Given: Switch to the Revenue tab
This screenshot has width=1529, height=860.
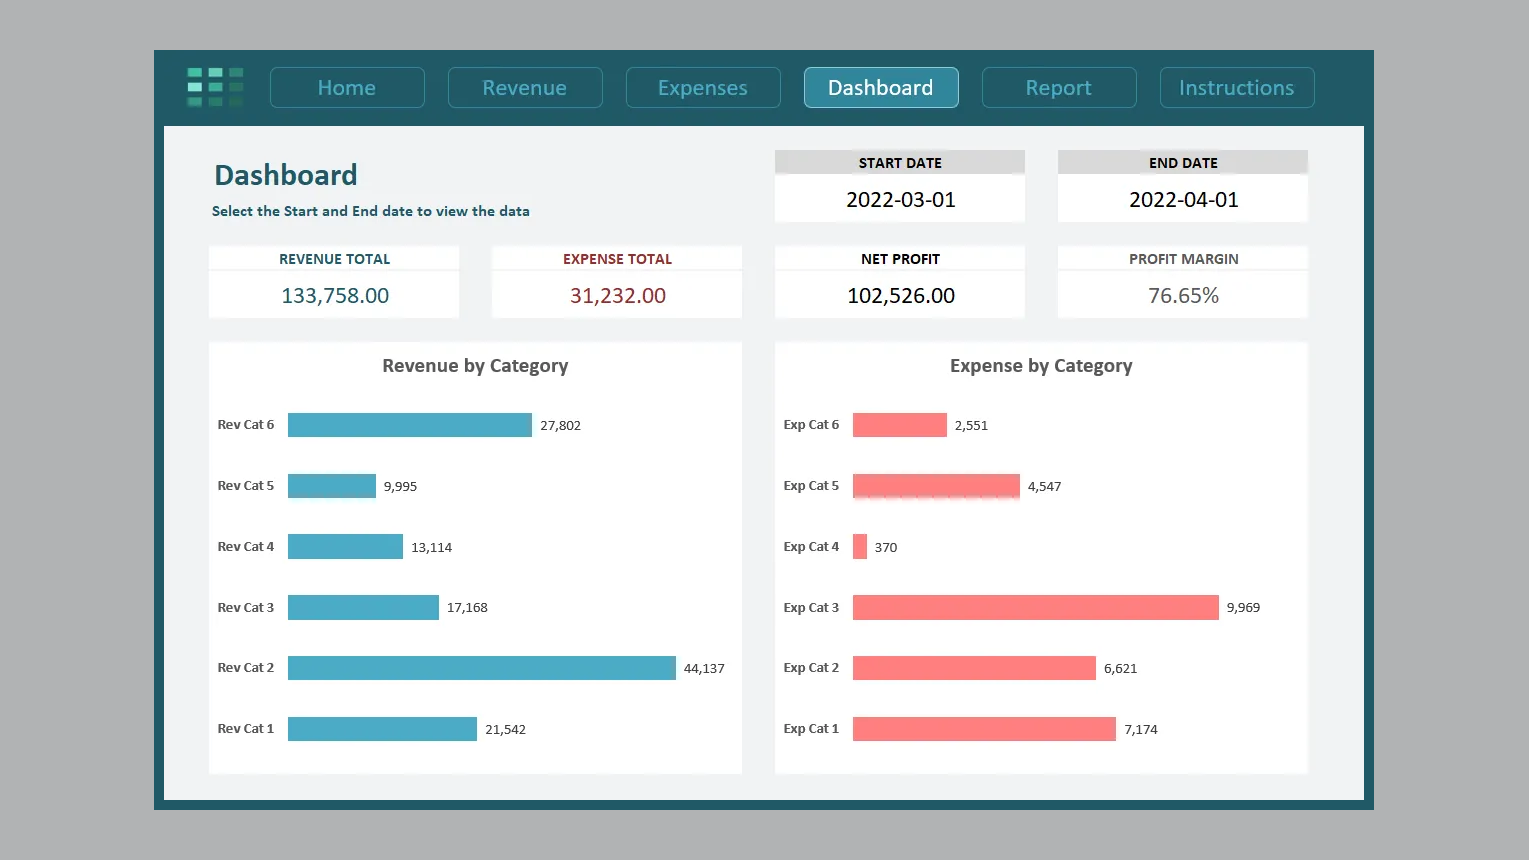Looking at the screenshot, I should click(525, 88).
